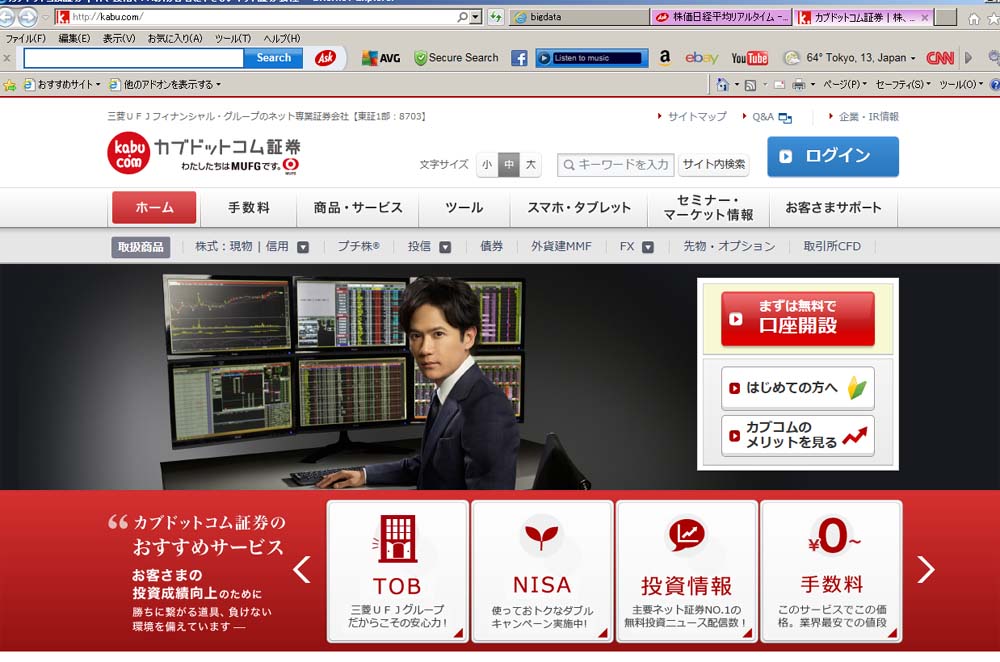The width and height of the screenshot is (1000, 662).
Task: Open the スマホ・タブレット navigation tab
Action: [579, 208]
